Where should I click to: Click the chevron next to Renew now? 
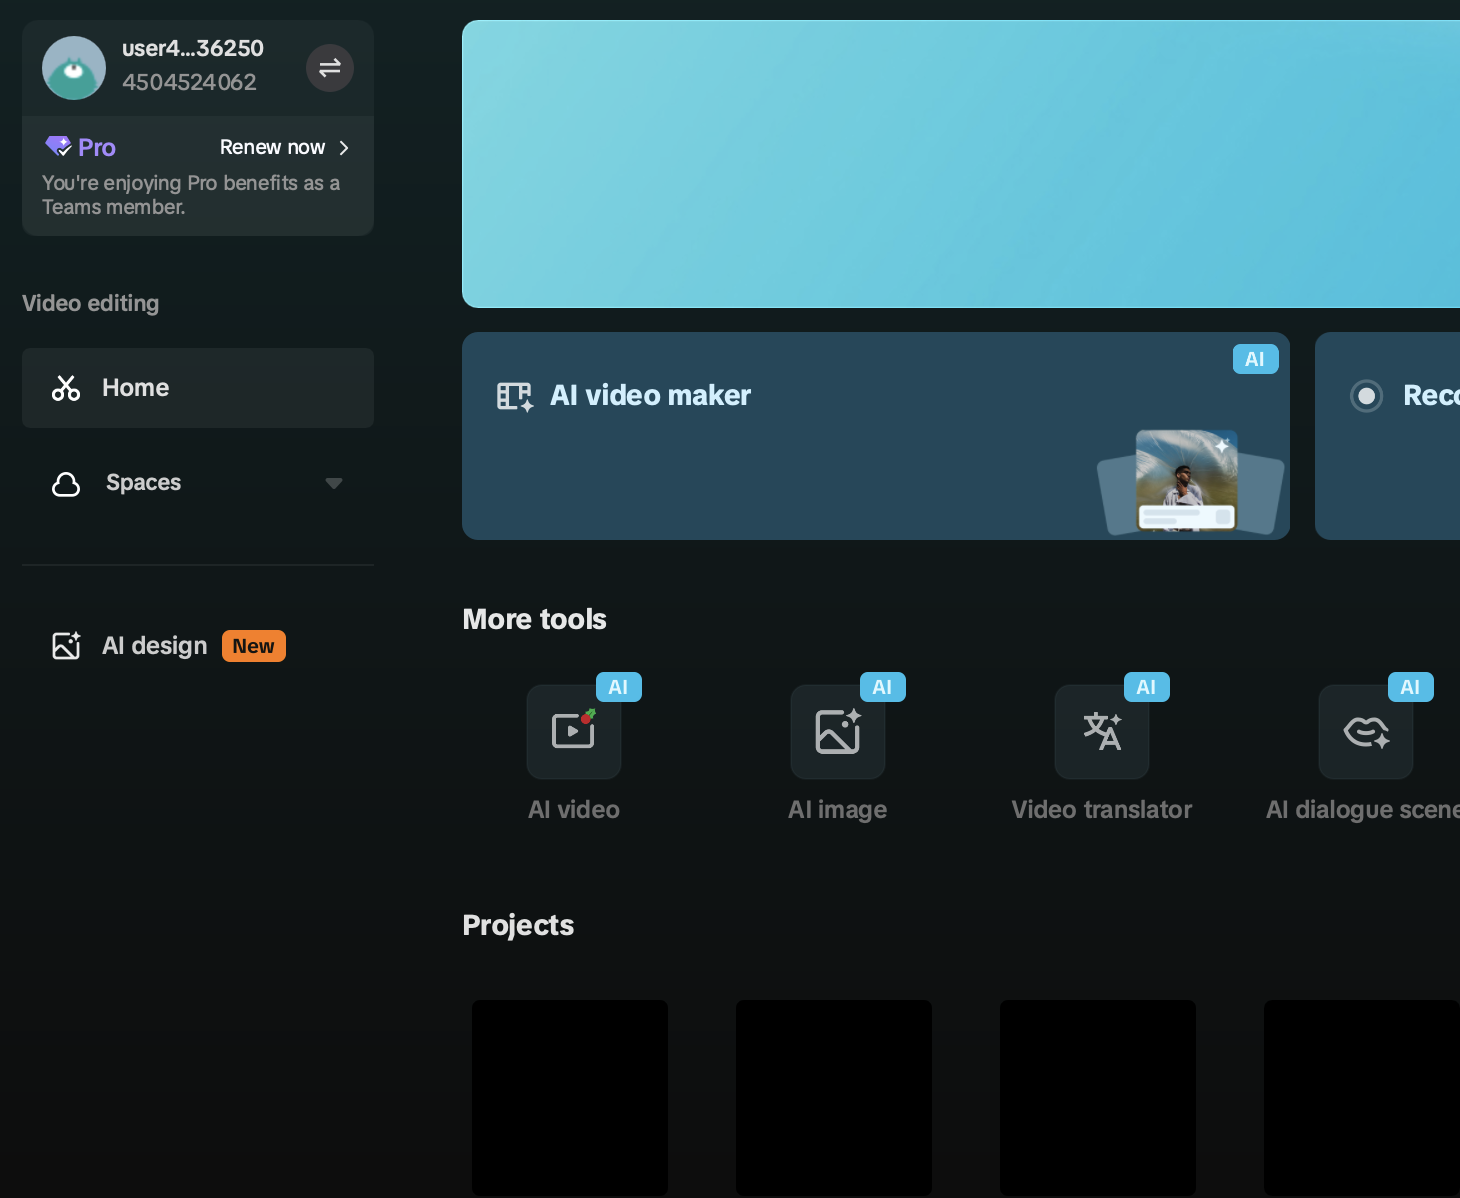[344, 148]
